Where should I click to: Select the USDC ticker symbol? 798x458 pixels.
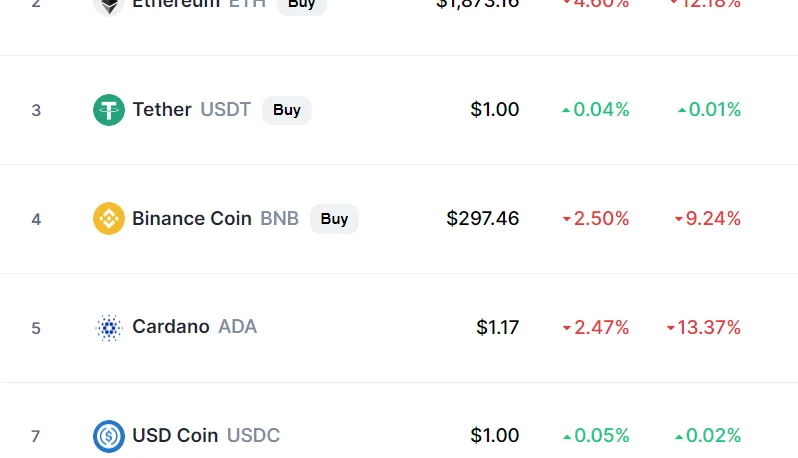pyautogui.click(x=253, y=436)
